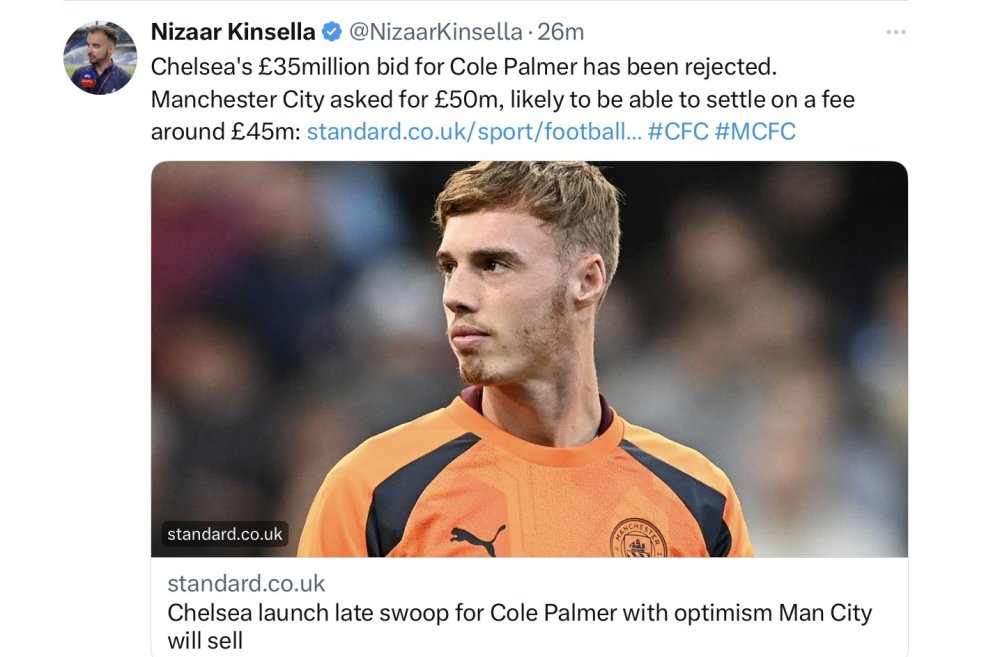Open the tweet via the 26m timestamp
Image resolution: width=1000 pixels, height=657 pixels.
tap(561, 32)
